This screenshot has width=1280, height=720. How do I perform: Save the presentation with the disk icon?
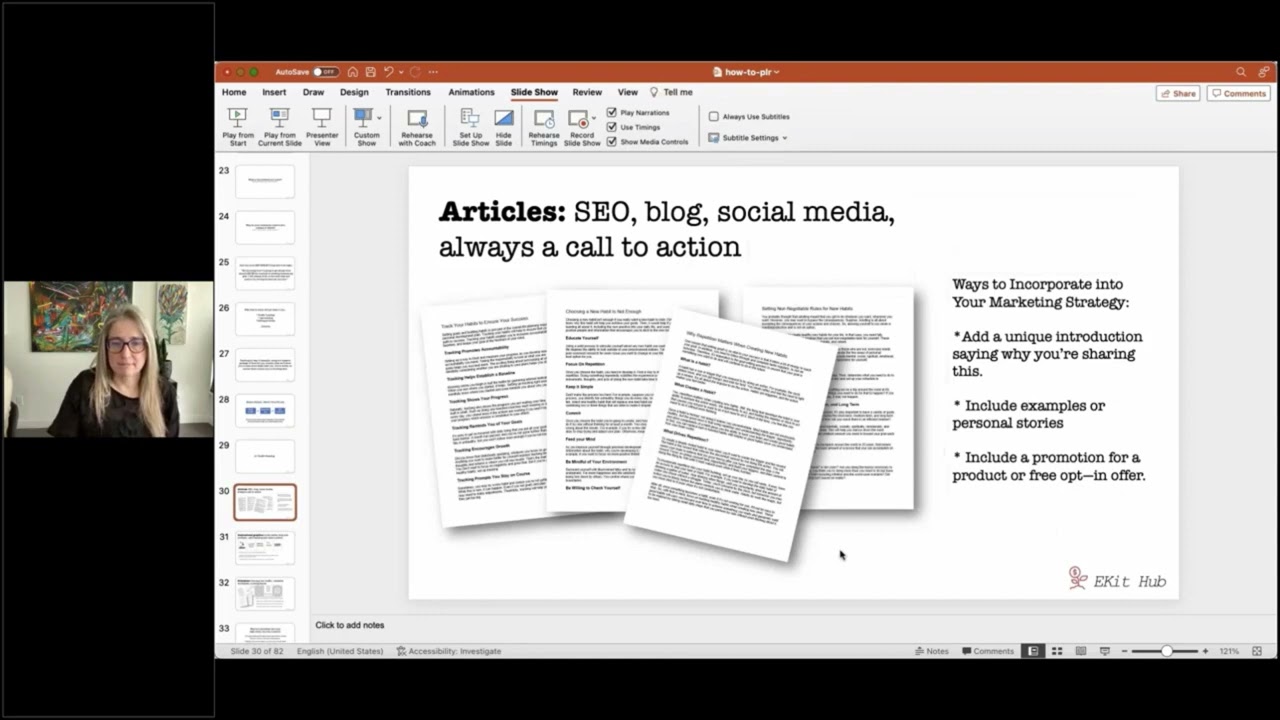370,72
